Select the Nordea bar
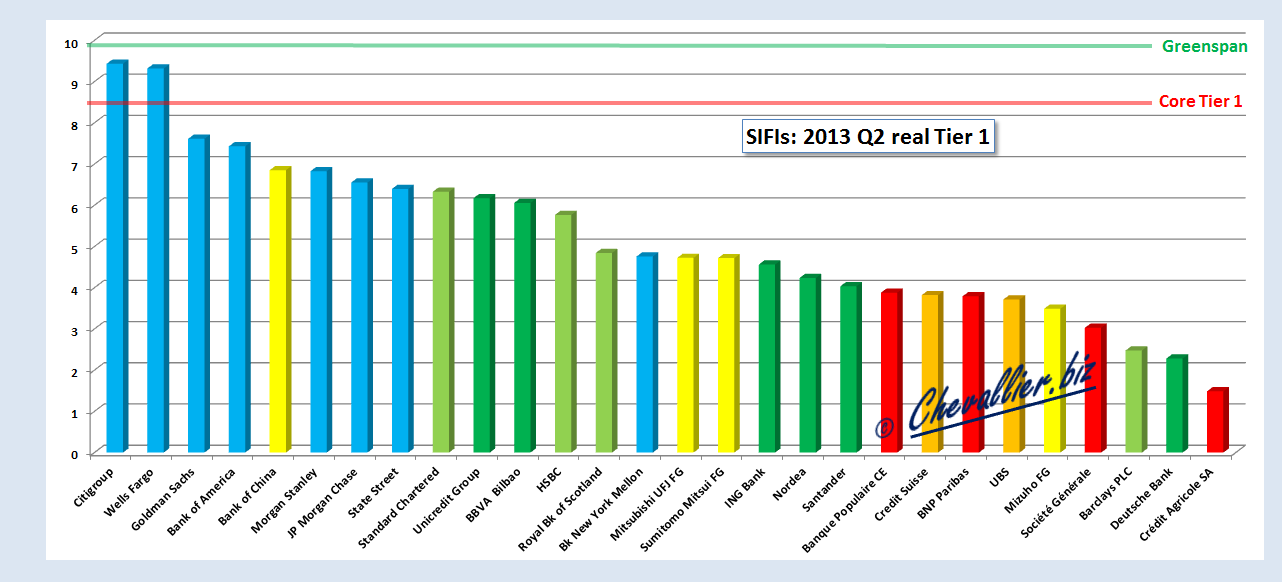 (810, 365)
